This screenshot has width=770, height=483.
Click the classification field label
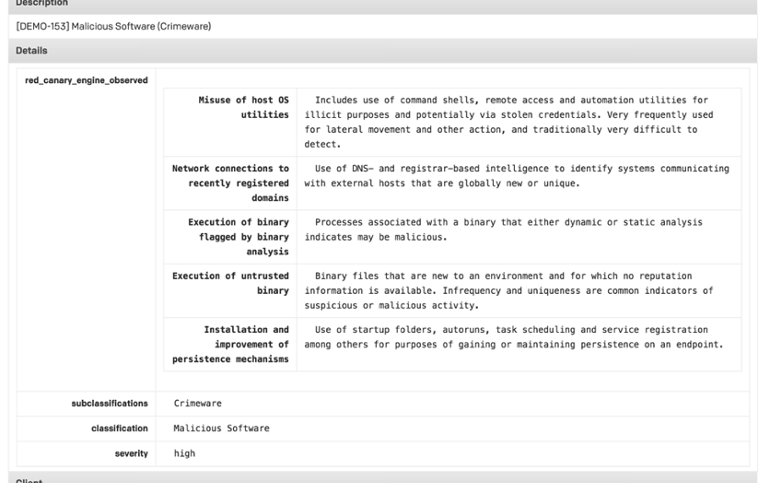[119, 428]
